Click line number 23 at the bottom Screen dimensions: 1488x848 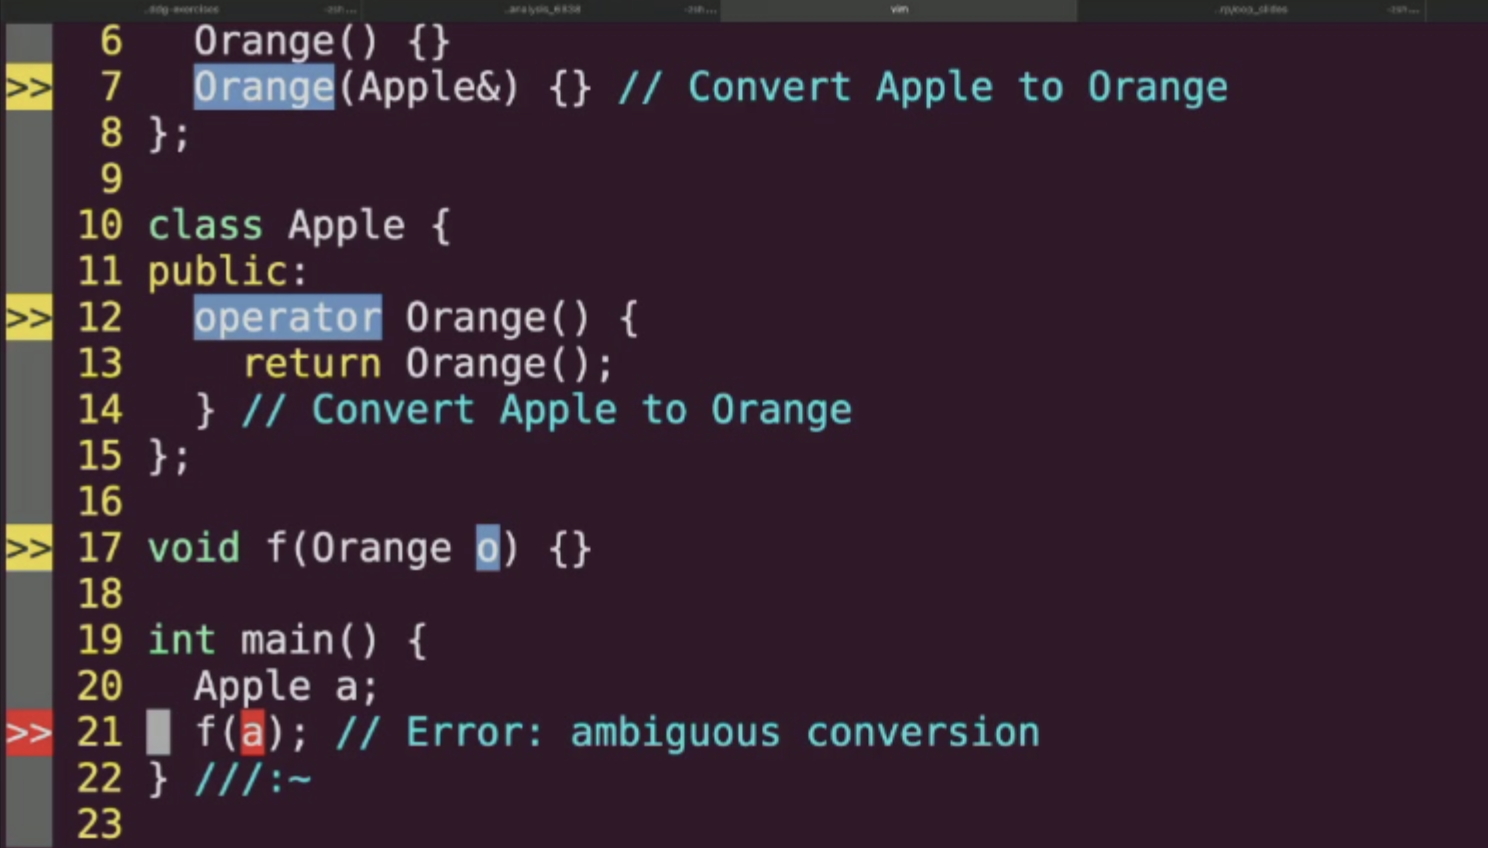pyautogui.click(x=100, y=825)
